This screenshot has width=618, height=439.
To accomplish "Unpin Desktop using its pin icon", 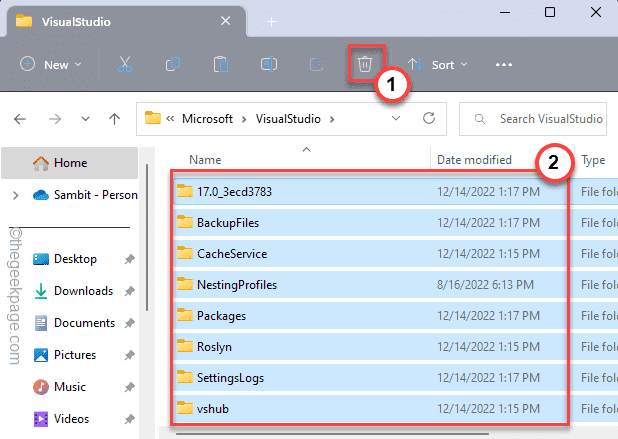I will [x=129, y=259].
